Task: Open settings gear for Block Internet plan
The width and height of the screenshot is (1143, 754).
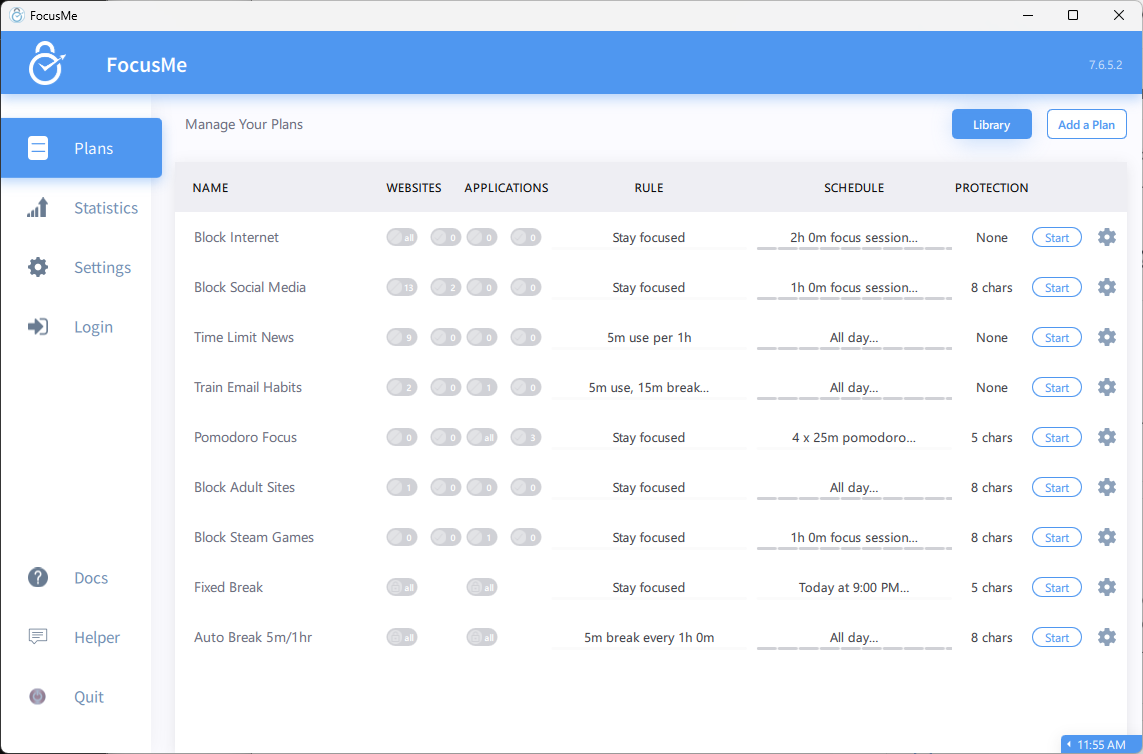Action: [x=1107, y=237]
